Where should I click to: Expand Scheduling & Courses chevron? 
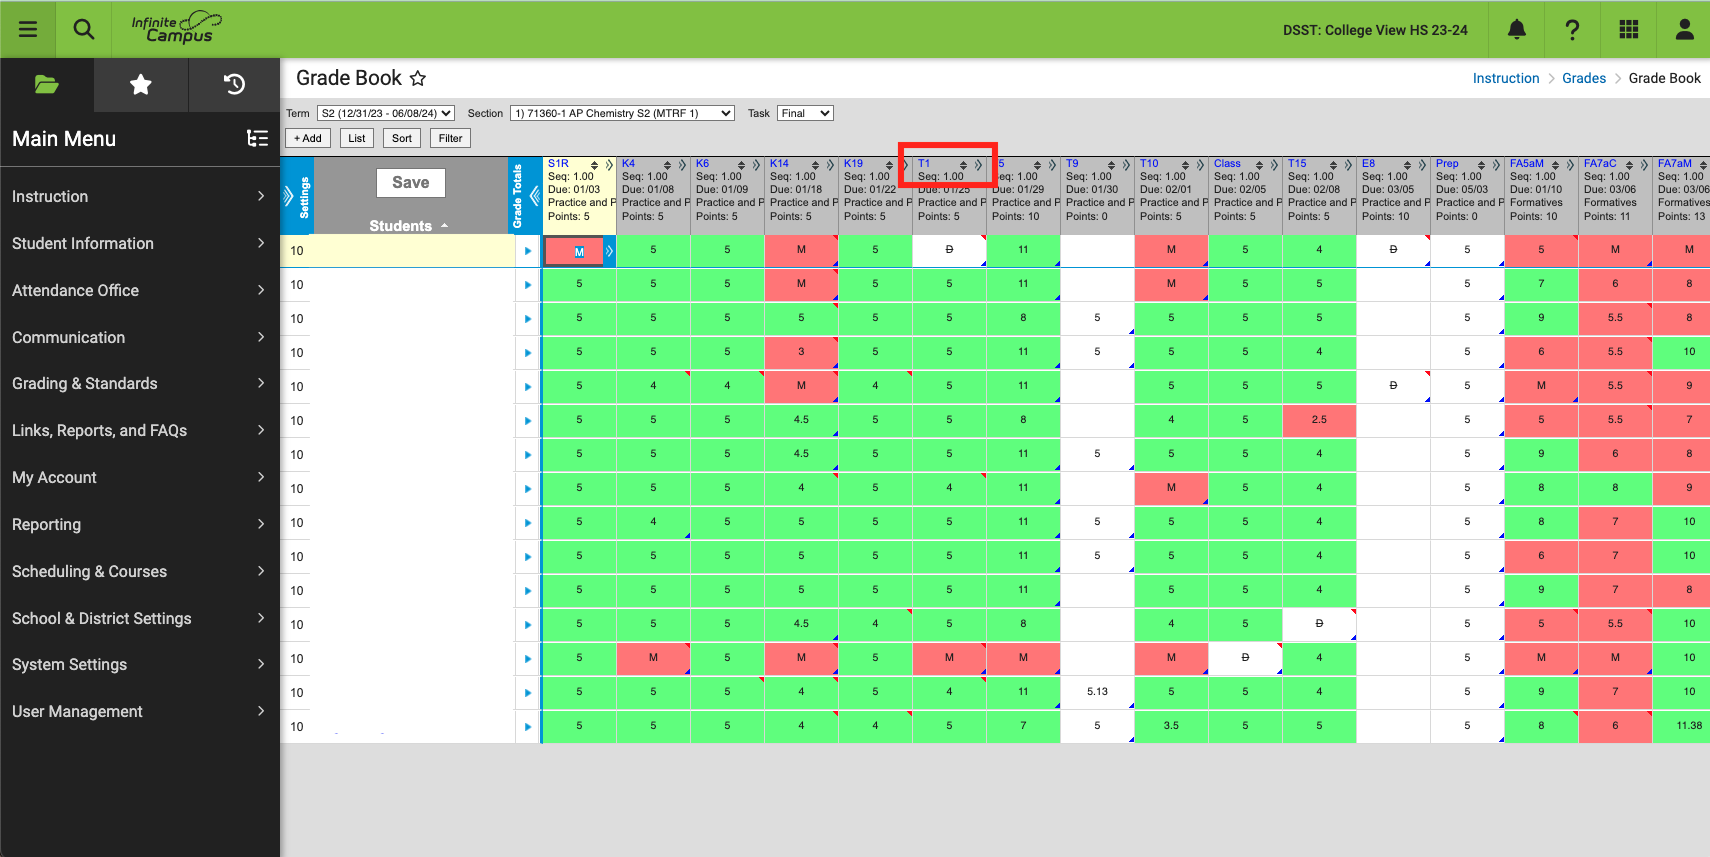pos(261,571)
